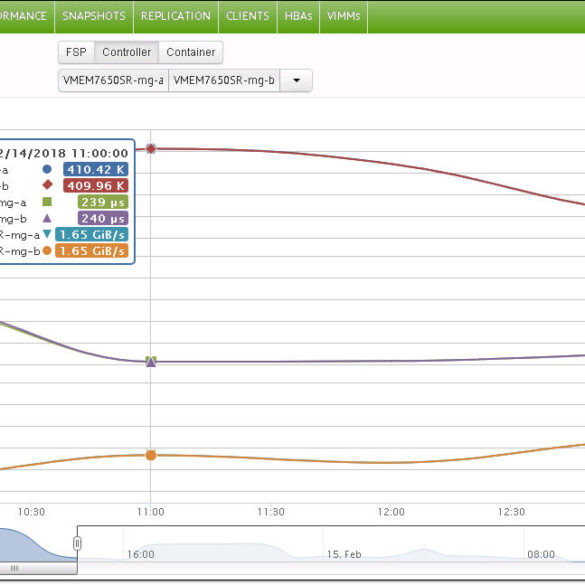
Task: Click the blue circle legend icon
Action: point(47,169)
